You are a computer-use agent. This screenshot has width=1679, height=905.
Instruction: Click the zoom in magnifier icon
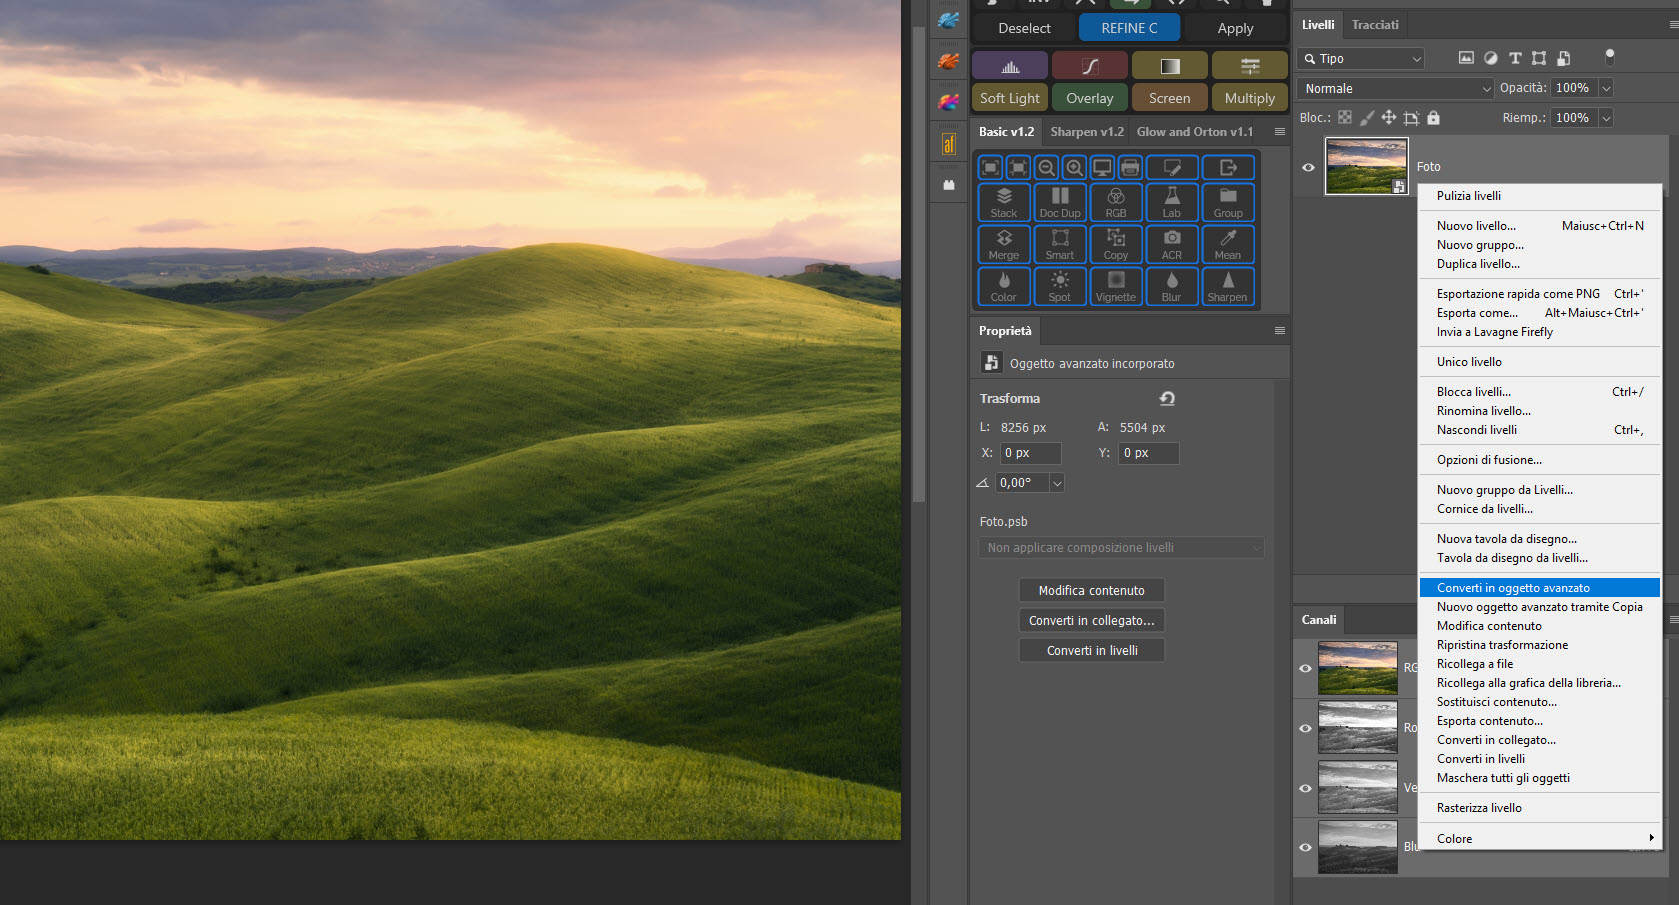pos(1074,167)
